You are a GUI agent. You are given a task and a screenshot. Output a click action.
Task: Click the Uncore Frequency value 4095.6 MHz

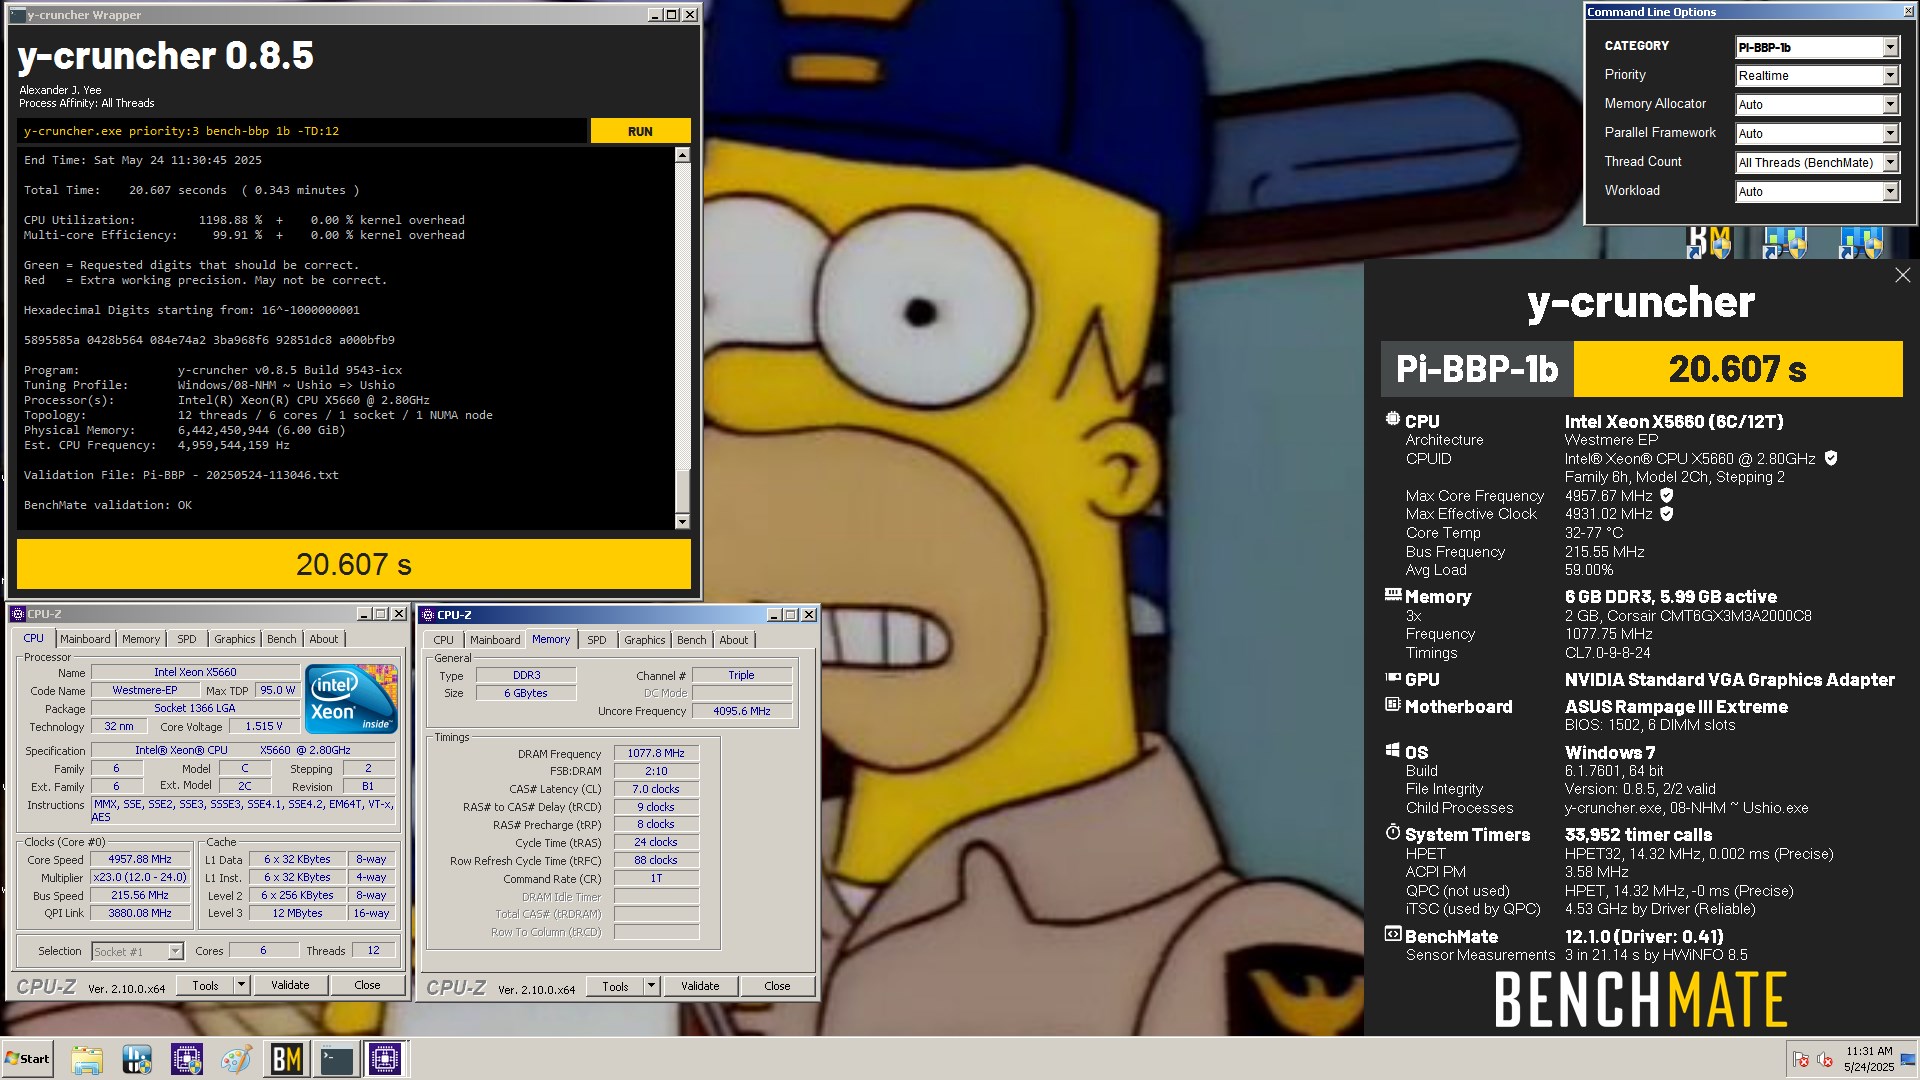[742, 712]
